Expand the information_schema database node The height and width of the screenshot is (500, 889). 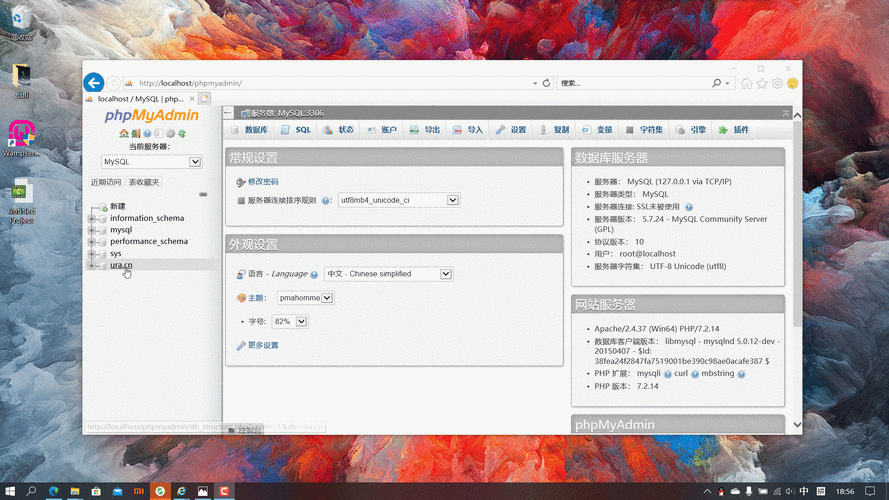(92, 218)
